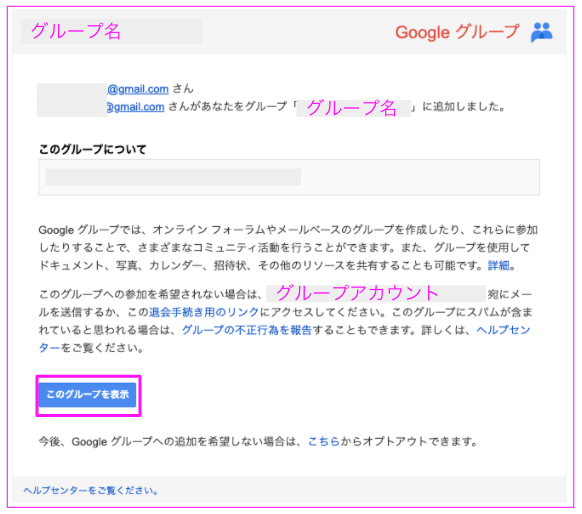Open the ヘルプセンター link in the paragraph

click(x=503, y=330)
